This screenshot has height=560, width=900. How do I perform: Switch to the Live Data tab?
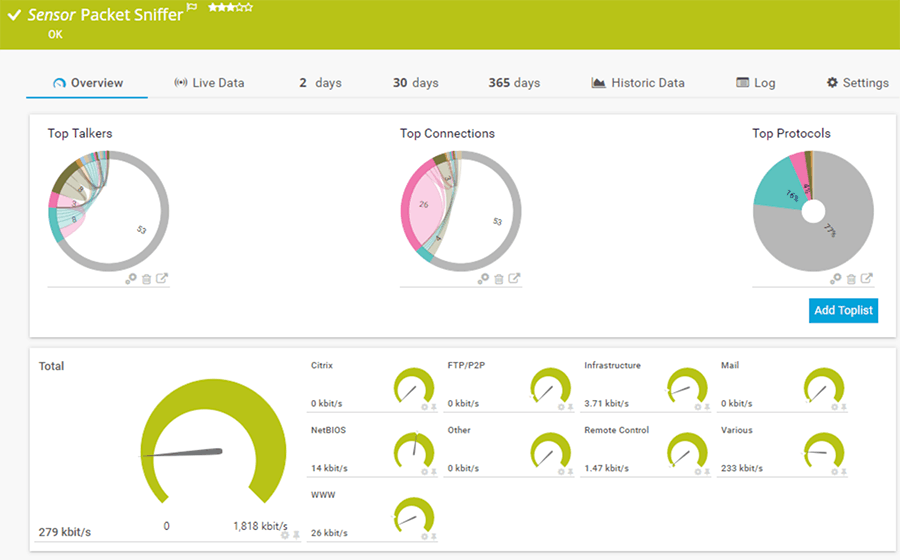coord(210,83)
